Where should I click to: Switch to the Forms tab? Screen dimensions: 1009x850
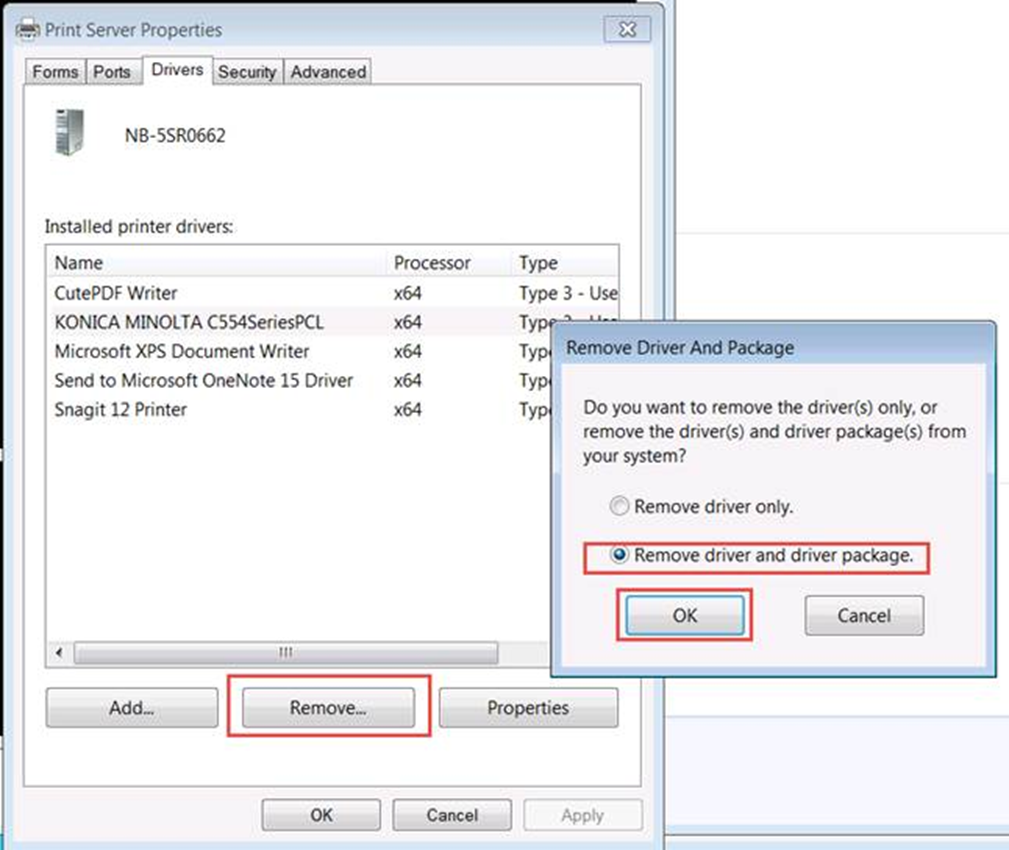[55, 72]
